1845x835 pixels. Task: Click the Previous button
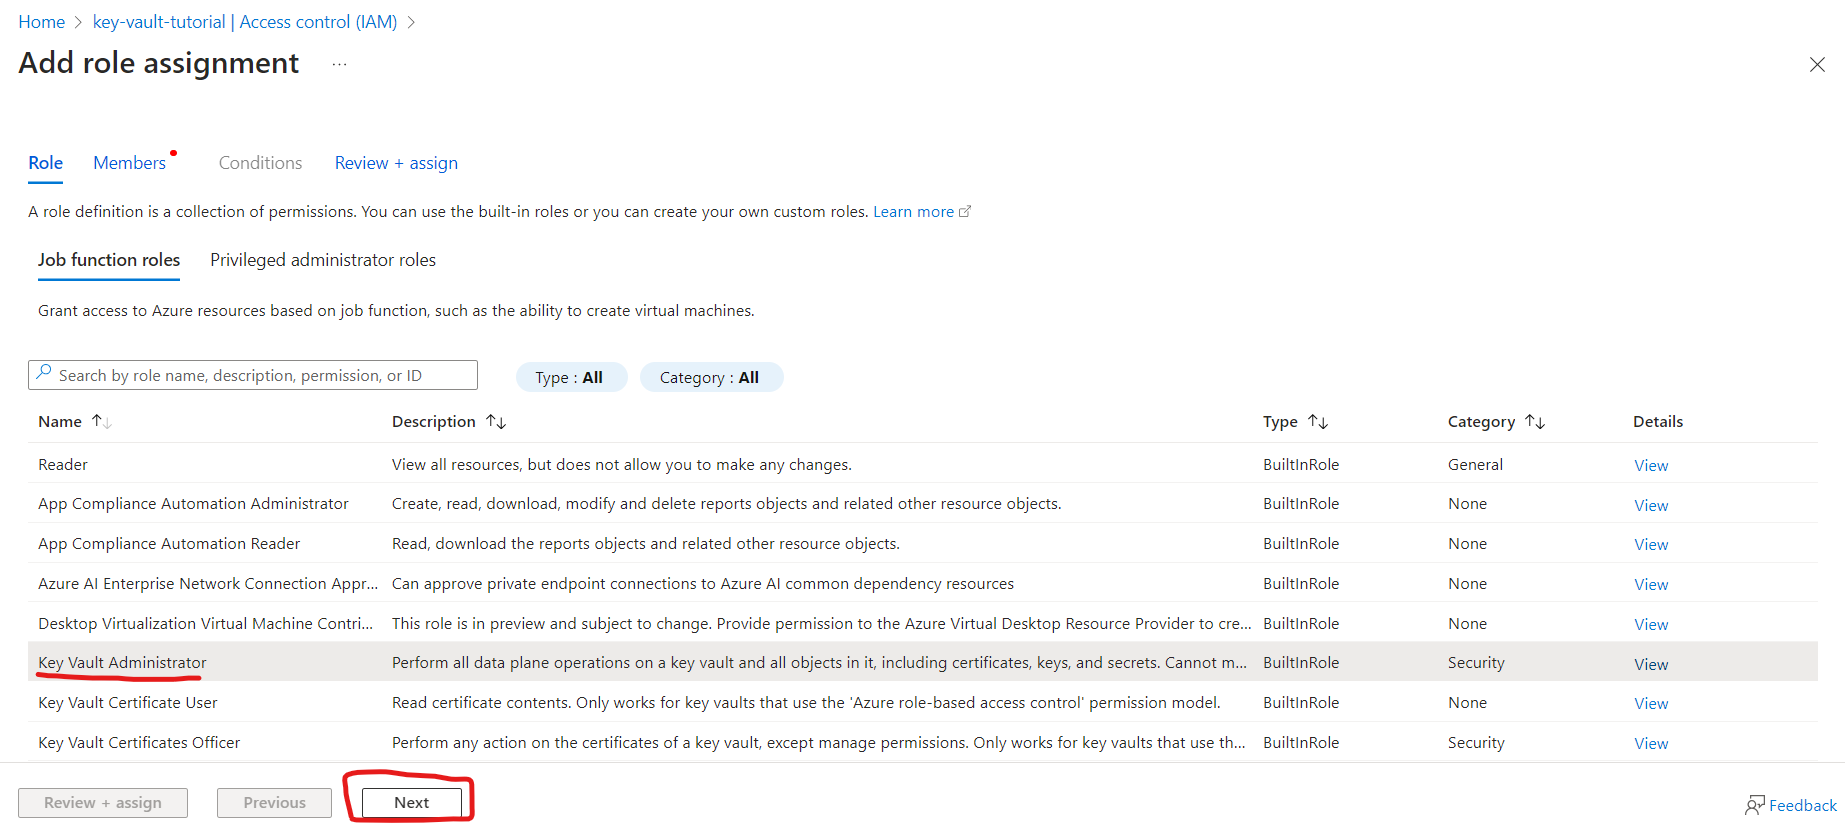coord(274,802)
